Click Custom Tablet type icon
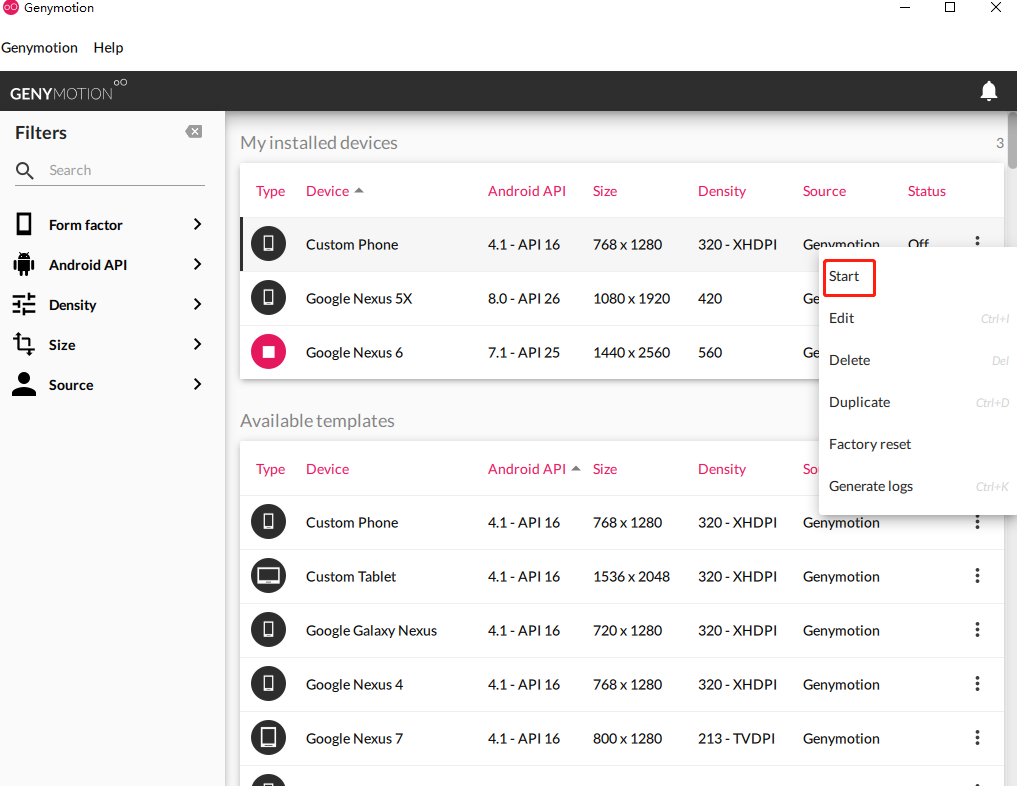The height and width of the screenshot is (786, 1017). click(269, 575)
